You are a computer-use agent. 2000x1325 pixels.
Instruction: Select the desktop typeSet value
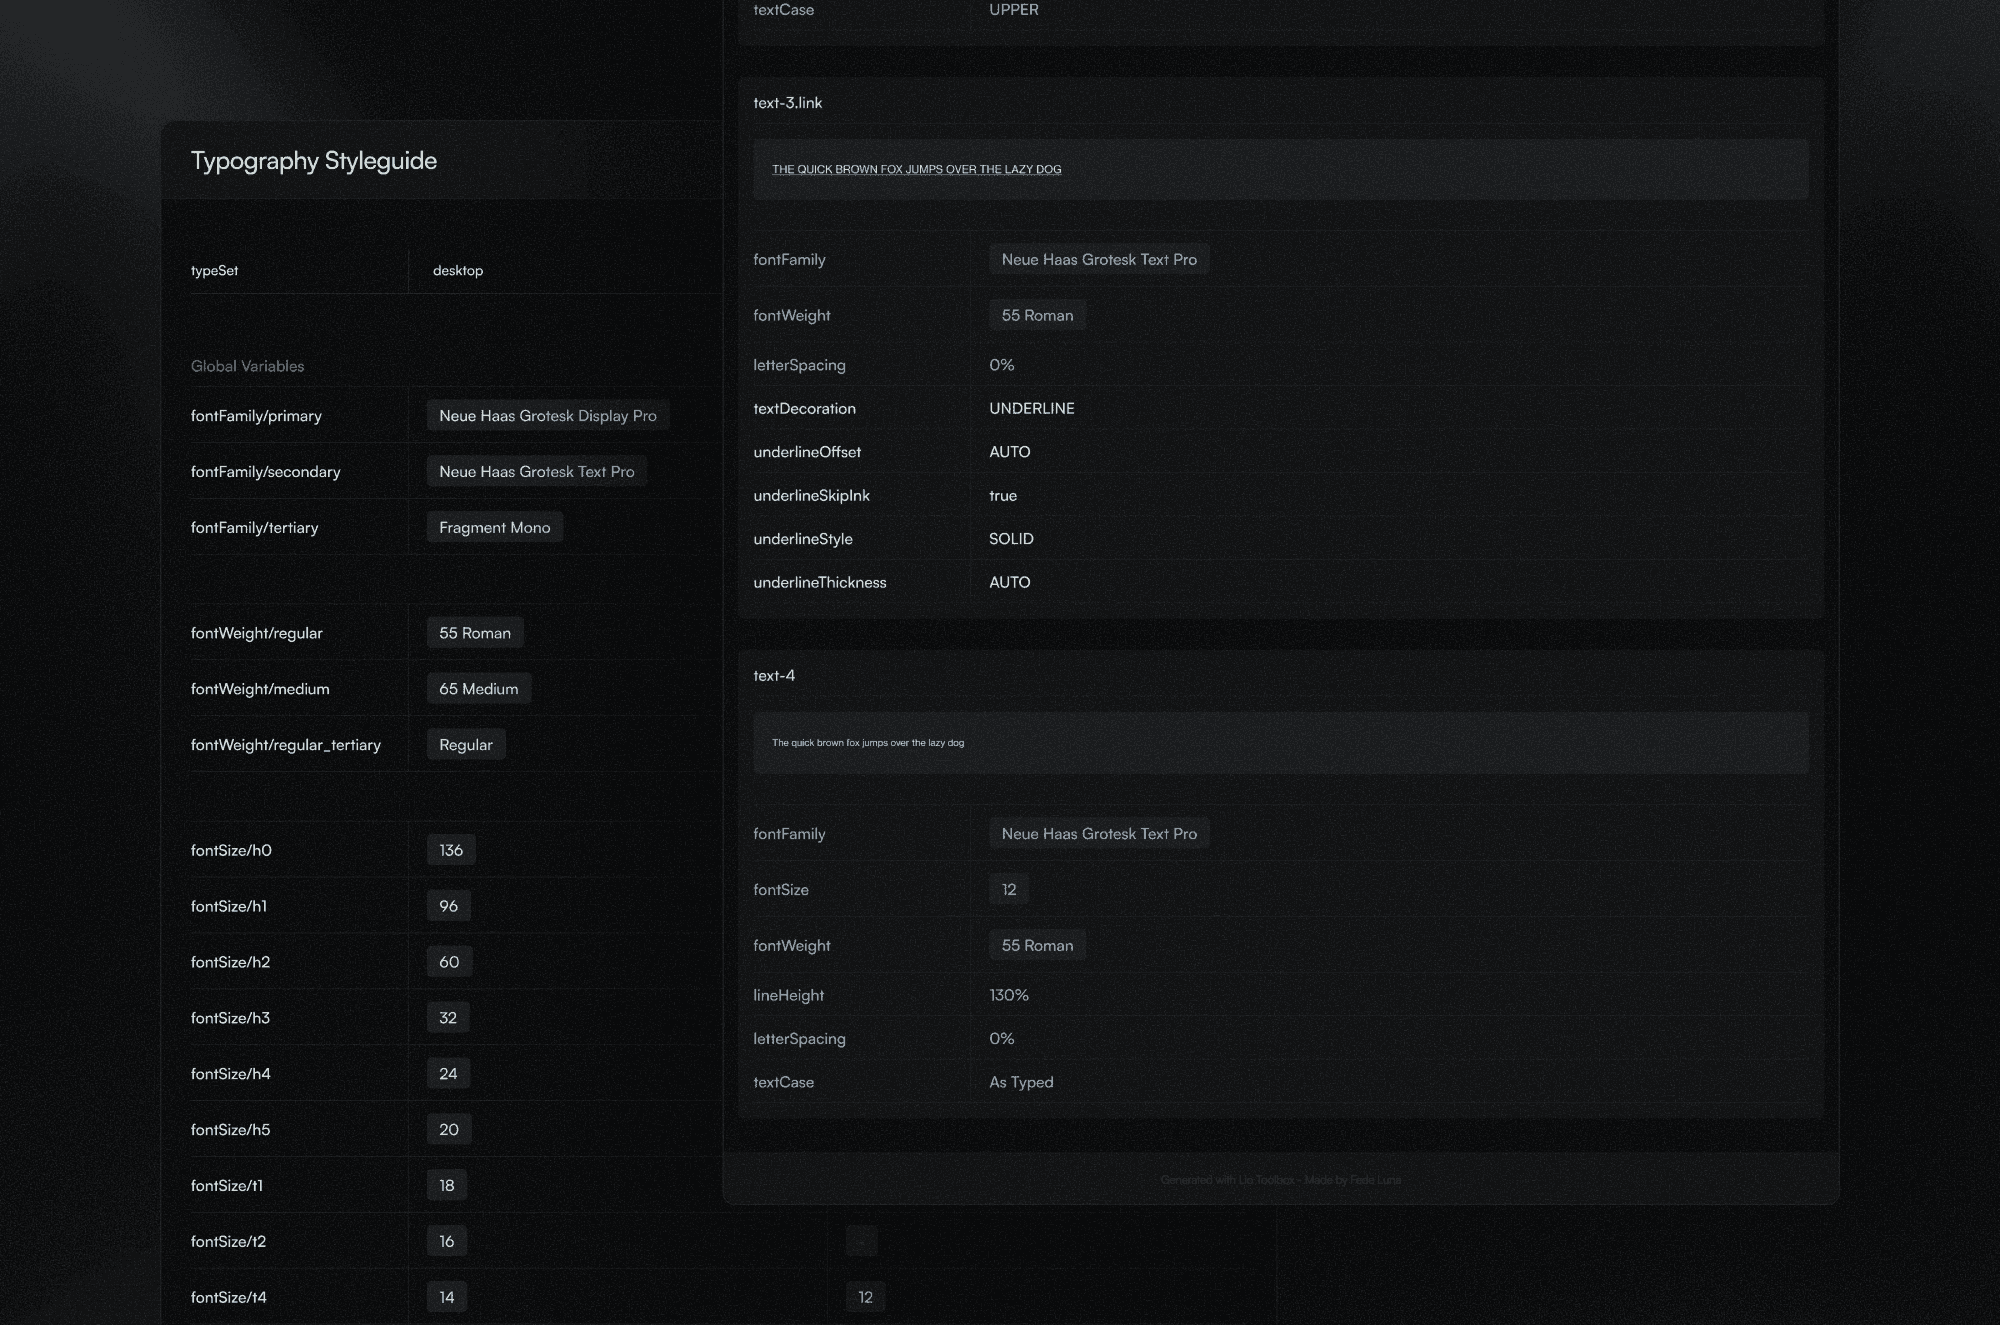tap(457, 270)
